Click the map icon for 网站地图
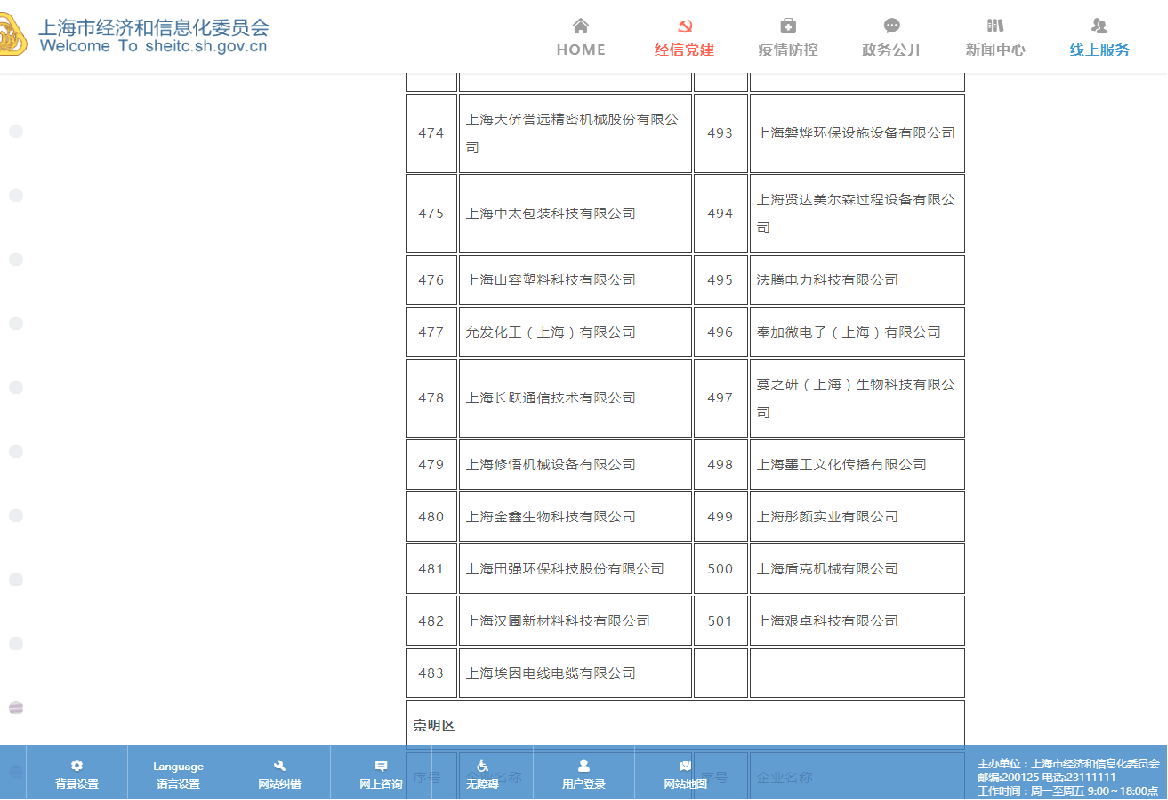The height and width of the screenshot is (800, 1168). [x=685, y=766]
